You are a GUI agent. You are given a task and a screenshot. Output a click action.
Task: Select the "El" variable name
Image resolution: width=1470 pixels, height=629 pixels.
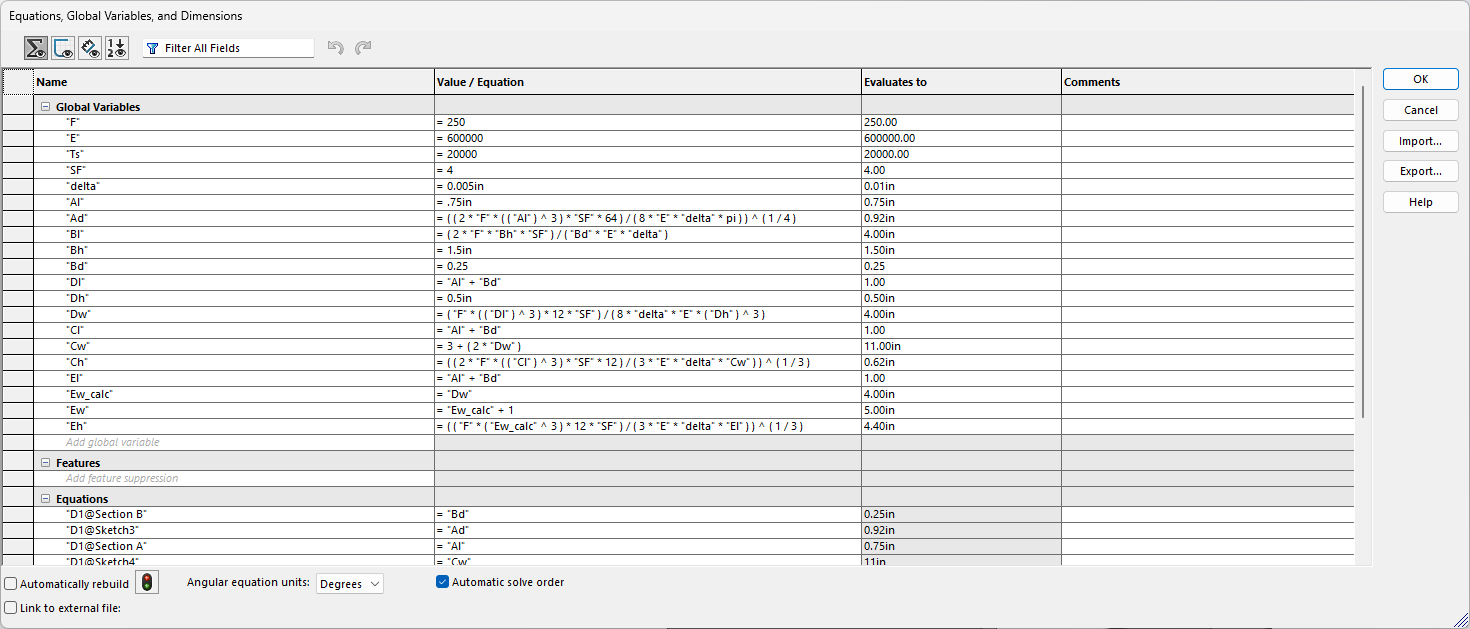74,378
